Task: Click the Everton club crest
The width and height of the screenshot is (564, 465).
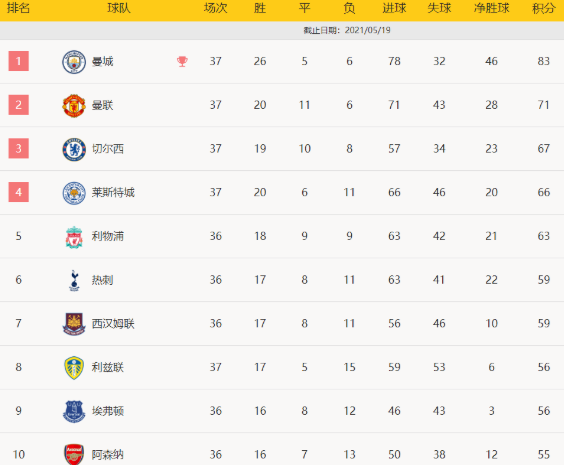Action: pyautogui.click(x=74, y=411)
